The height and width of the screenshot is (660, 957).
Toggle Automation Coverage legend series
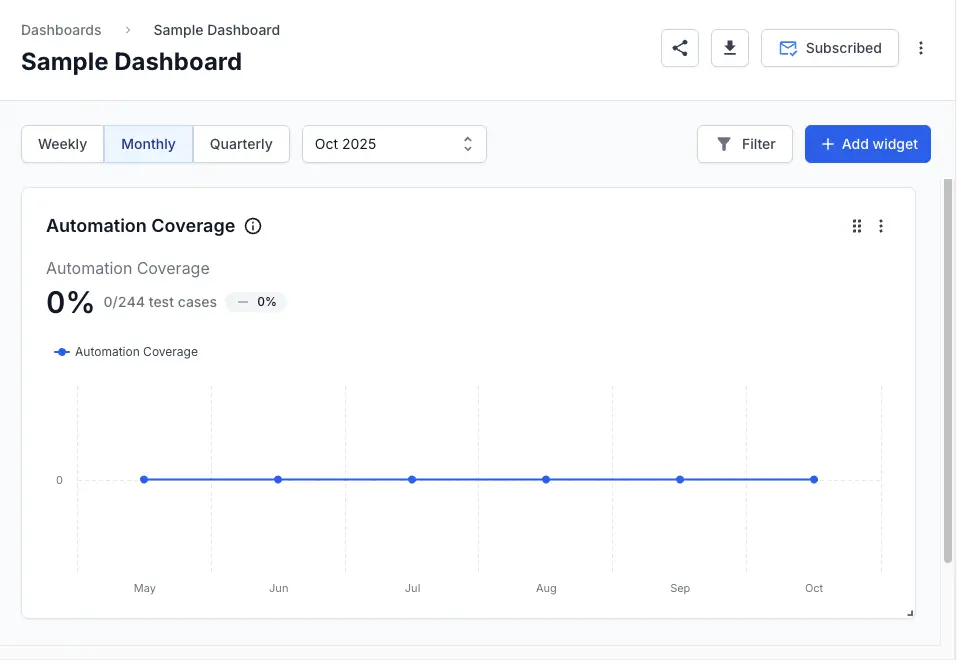click(x=126, y=352)
